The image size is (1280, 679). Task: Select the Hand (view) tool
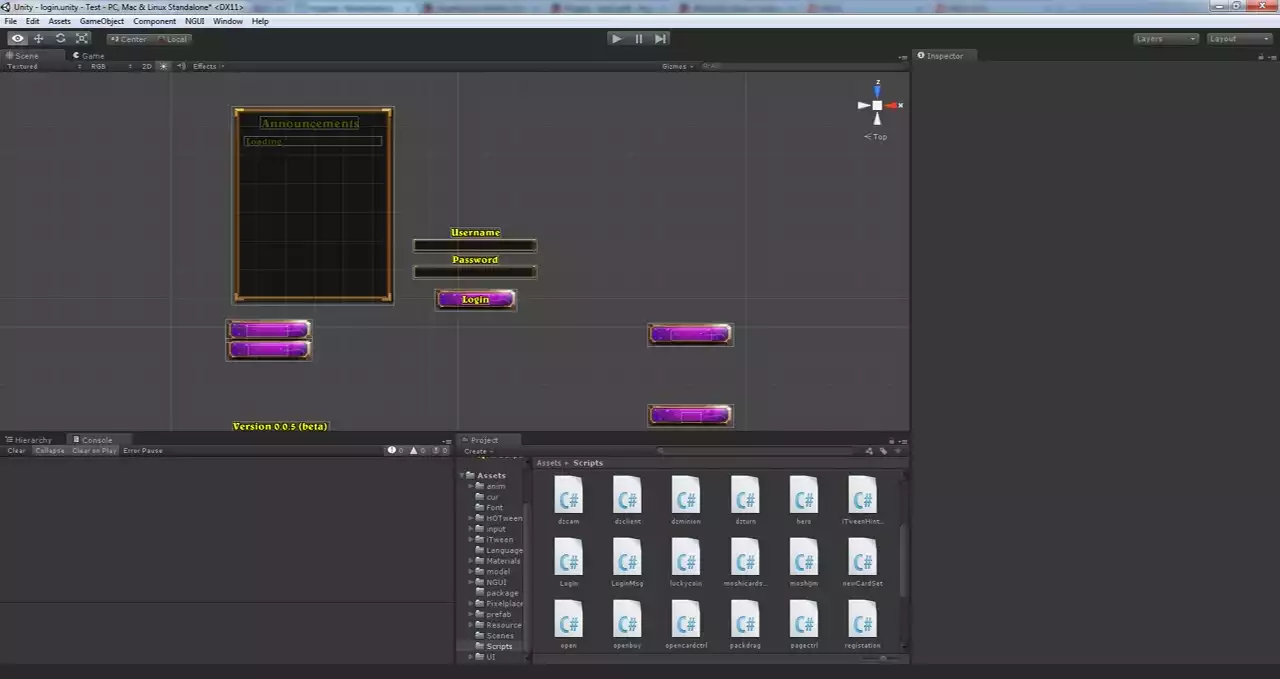coord(17,39)
